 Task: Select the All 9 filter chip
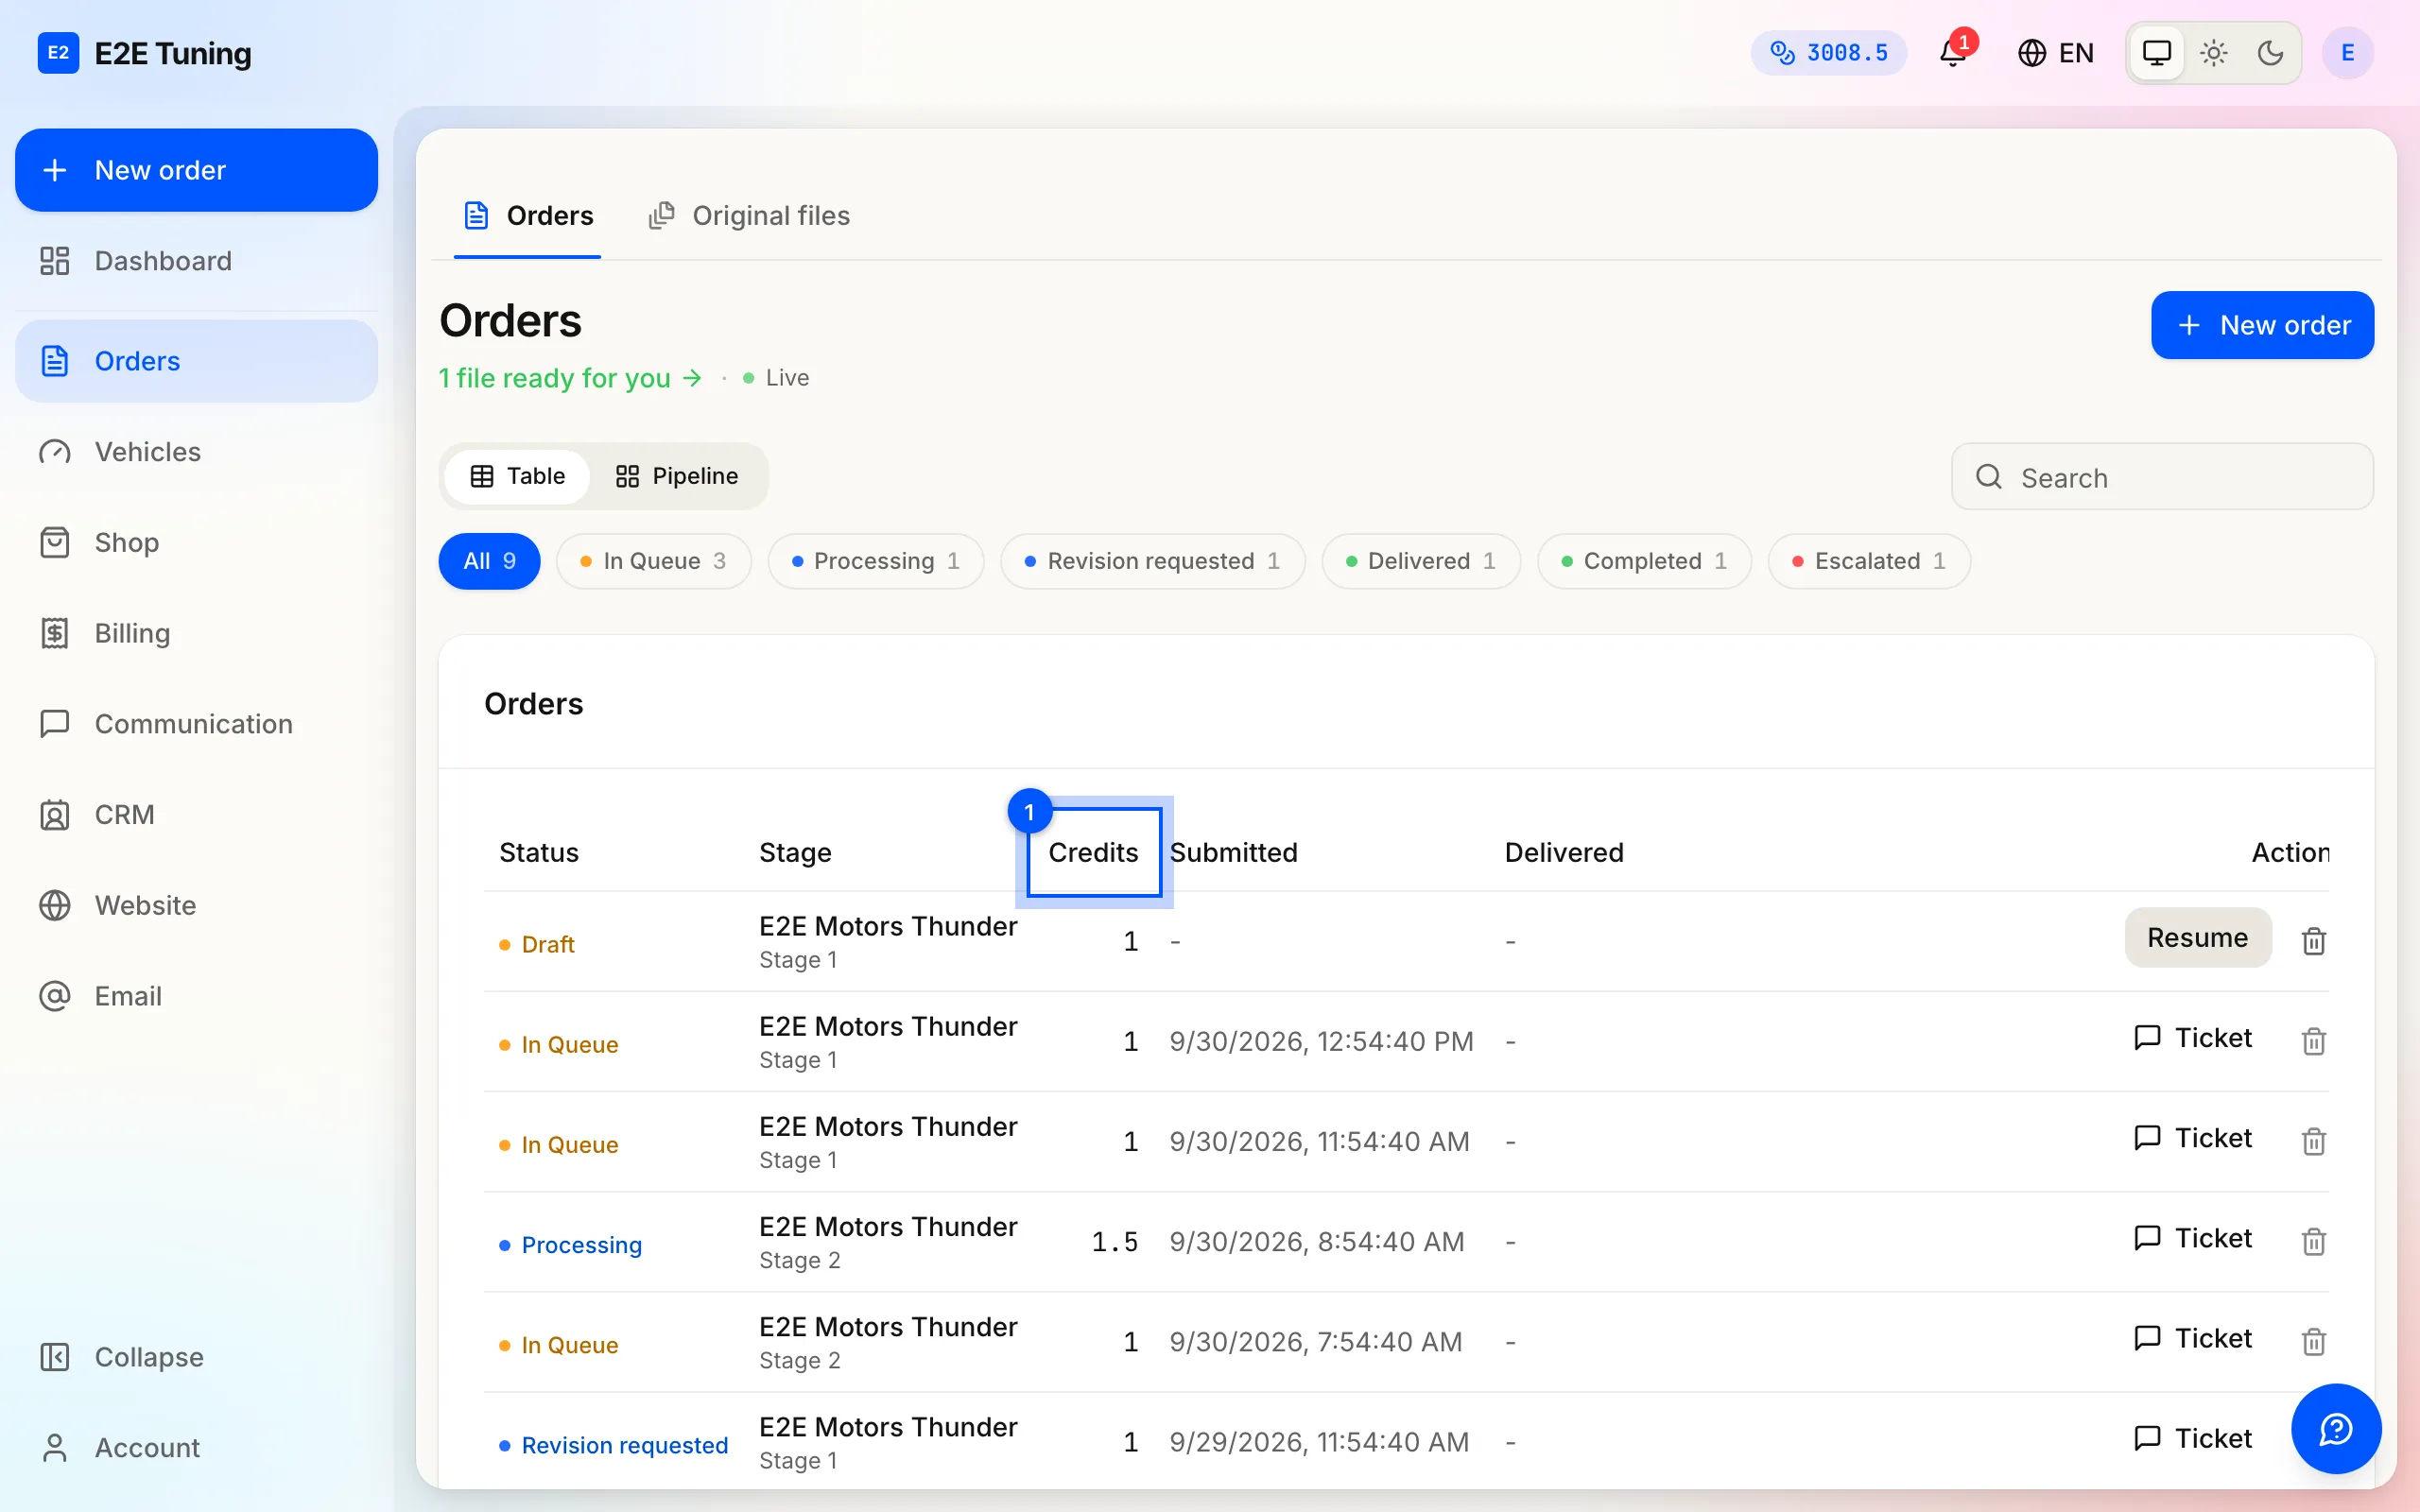(x=489, y=561)
